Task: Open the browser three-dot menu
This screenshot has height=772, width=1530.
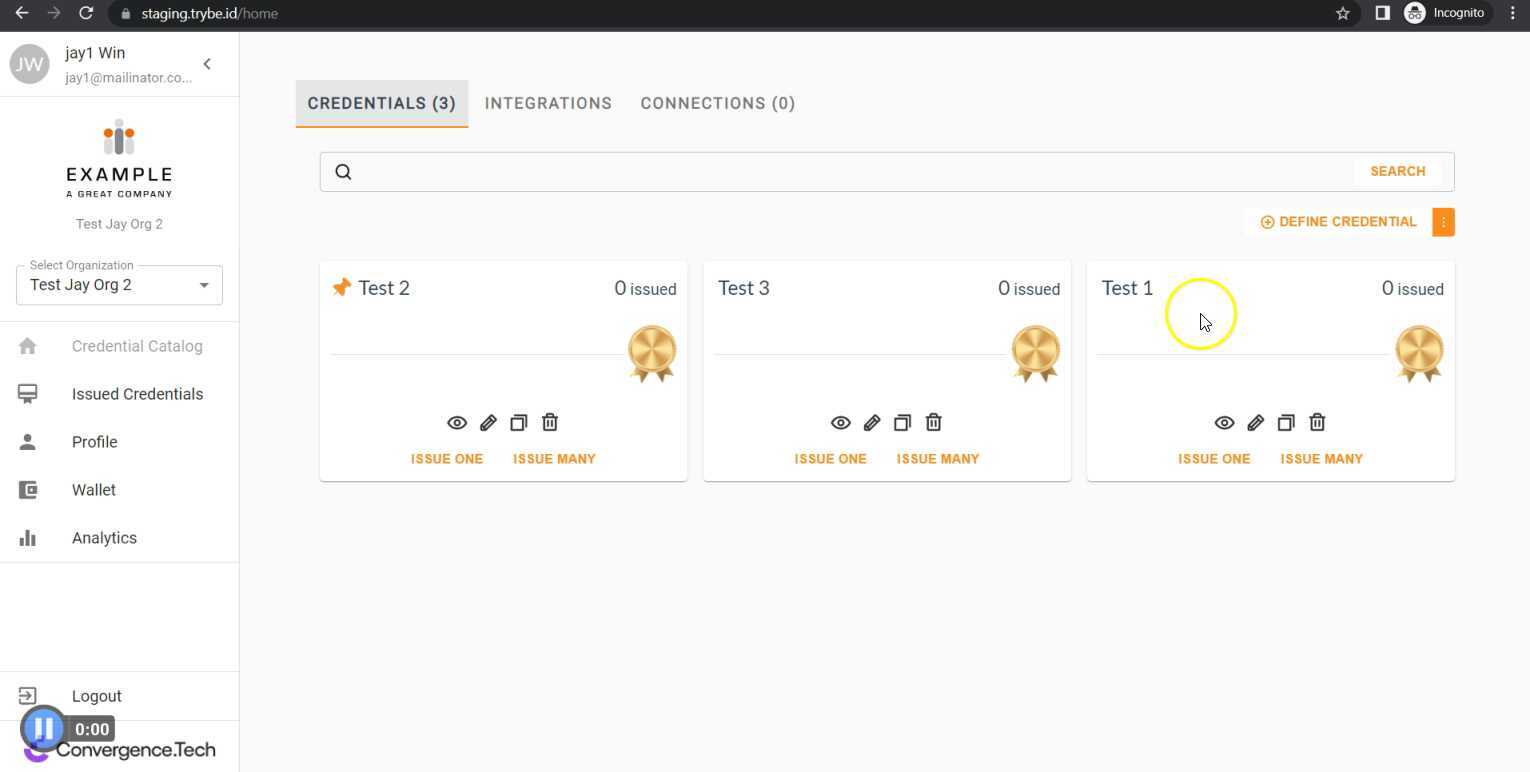Action: (x=1512, y=13)
